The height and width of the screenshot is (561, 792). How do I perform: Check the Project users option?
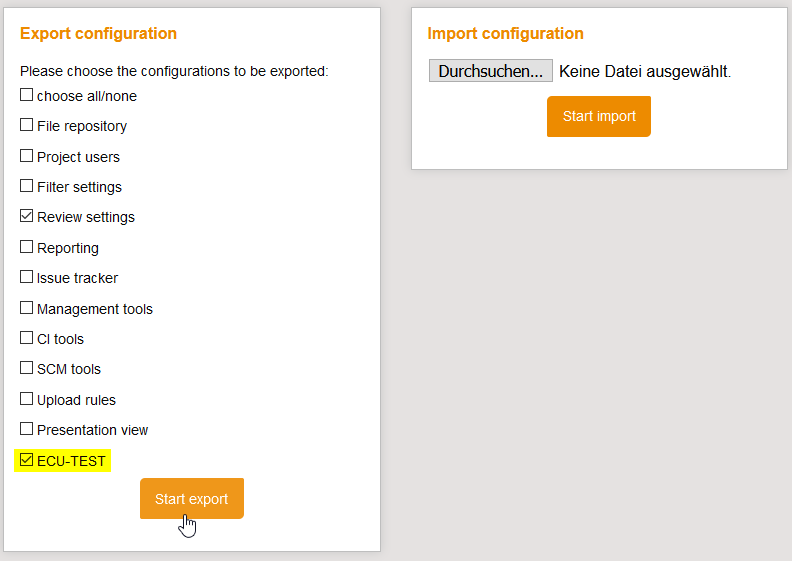(27, 156)
